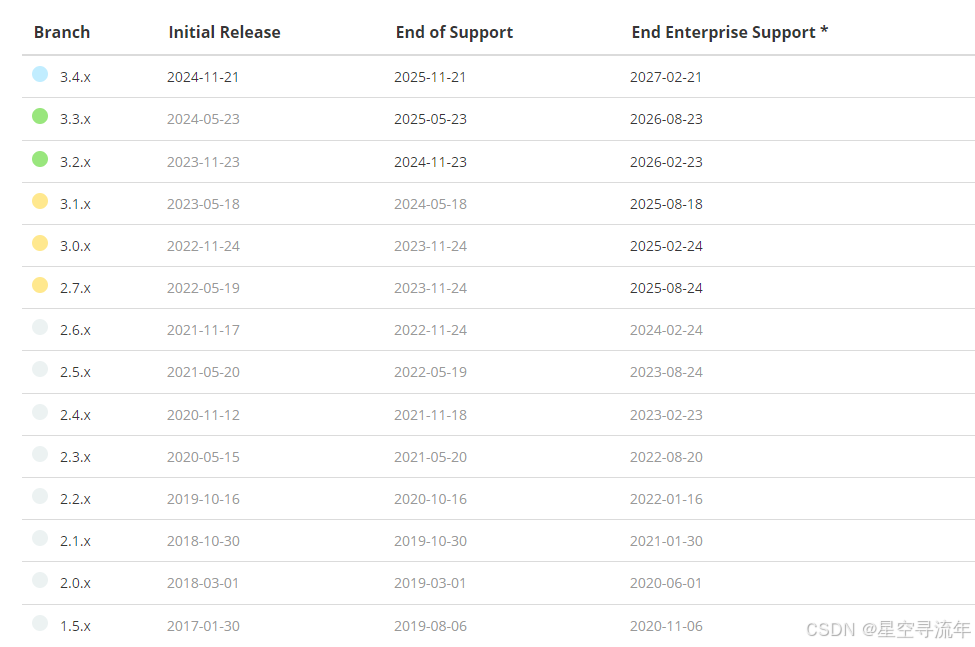Click the green status dot beside 3.3.x
975x647 pixels.
[x=40, y=116]
